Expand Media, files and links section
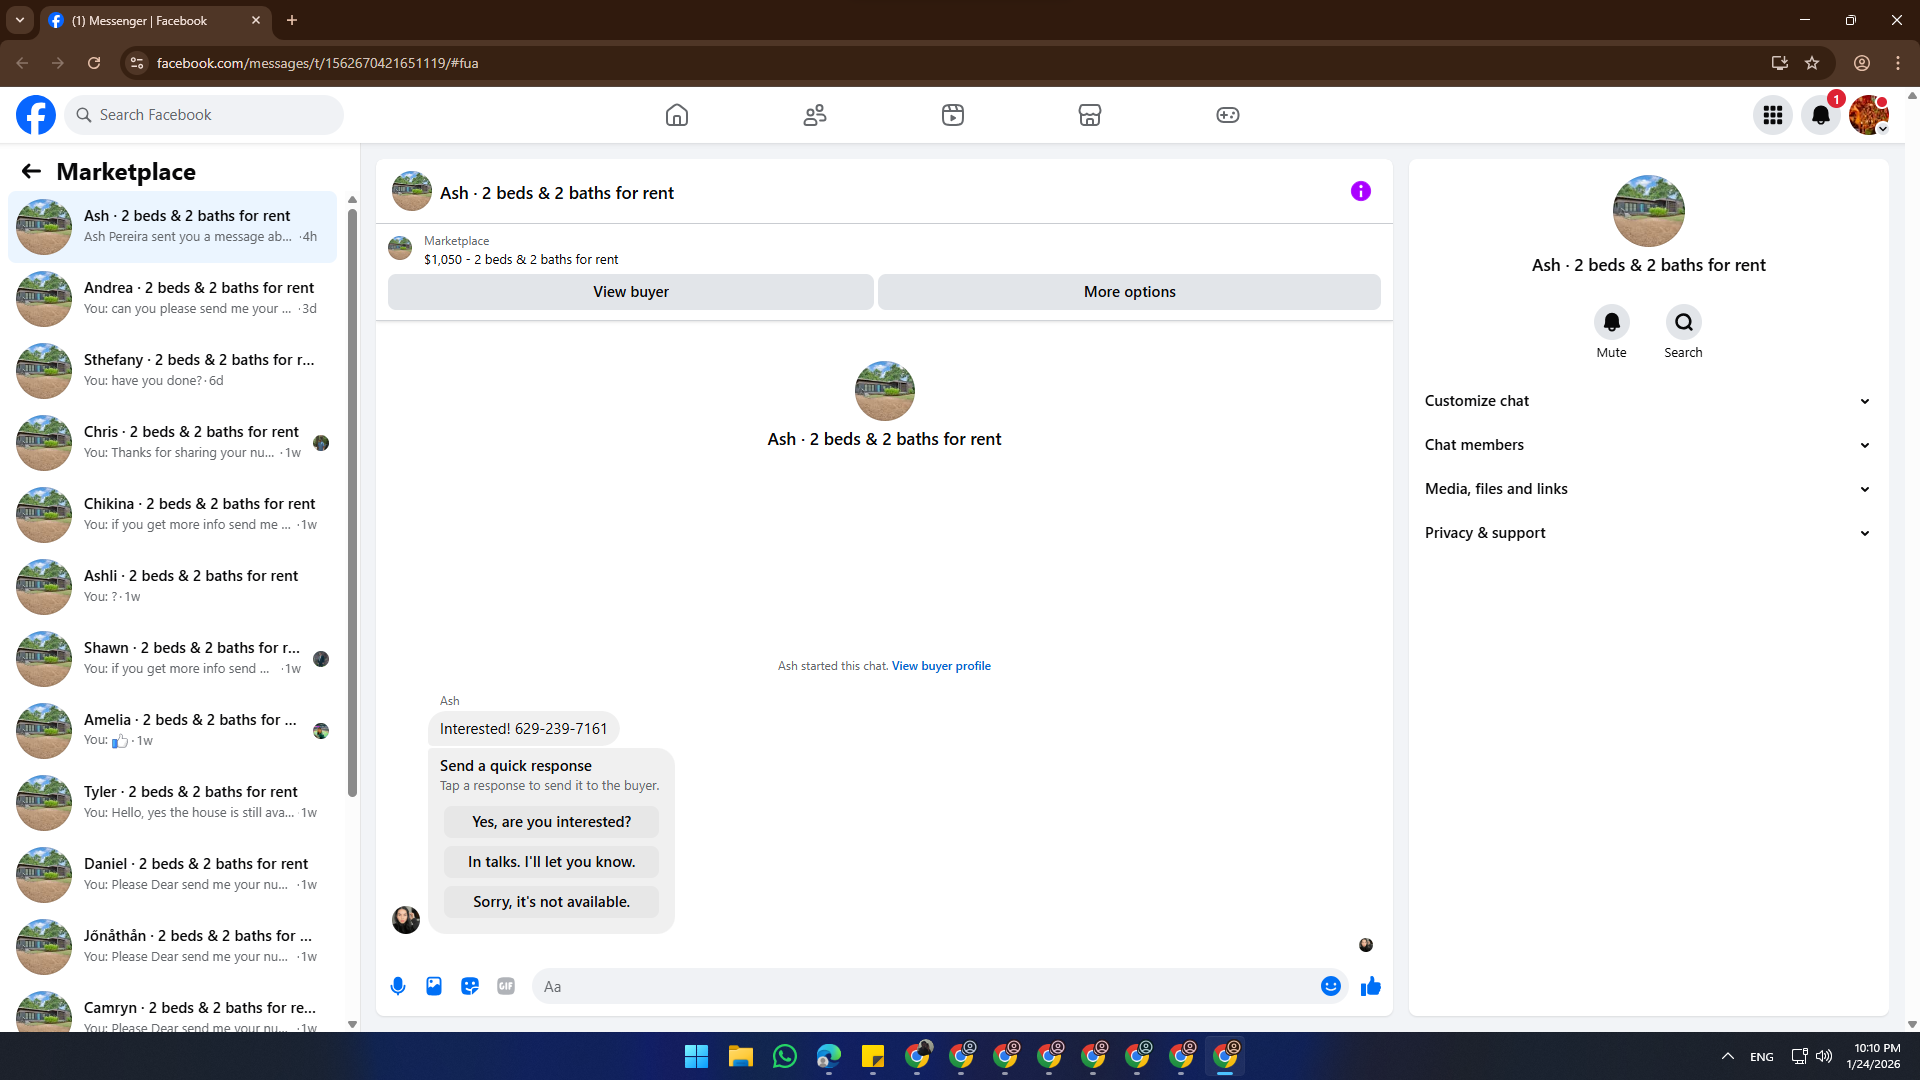The height and width of the screenshot is (1080, 1920). tap(1647, 489)
